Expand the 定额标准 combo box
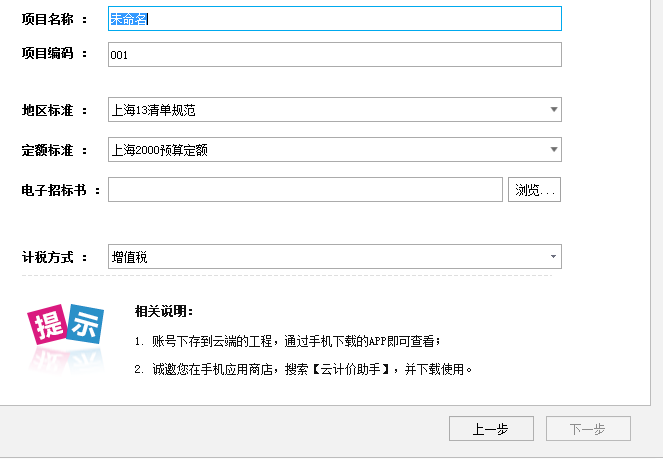This screenshot has width=663, height=471. [553, 150]
